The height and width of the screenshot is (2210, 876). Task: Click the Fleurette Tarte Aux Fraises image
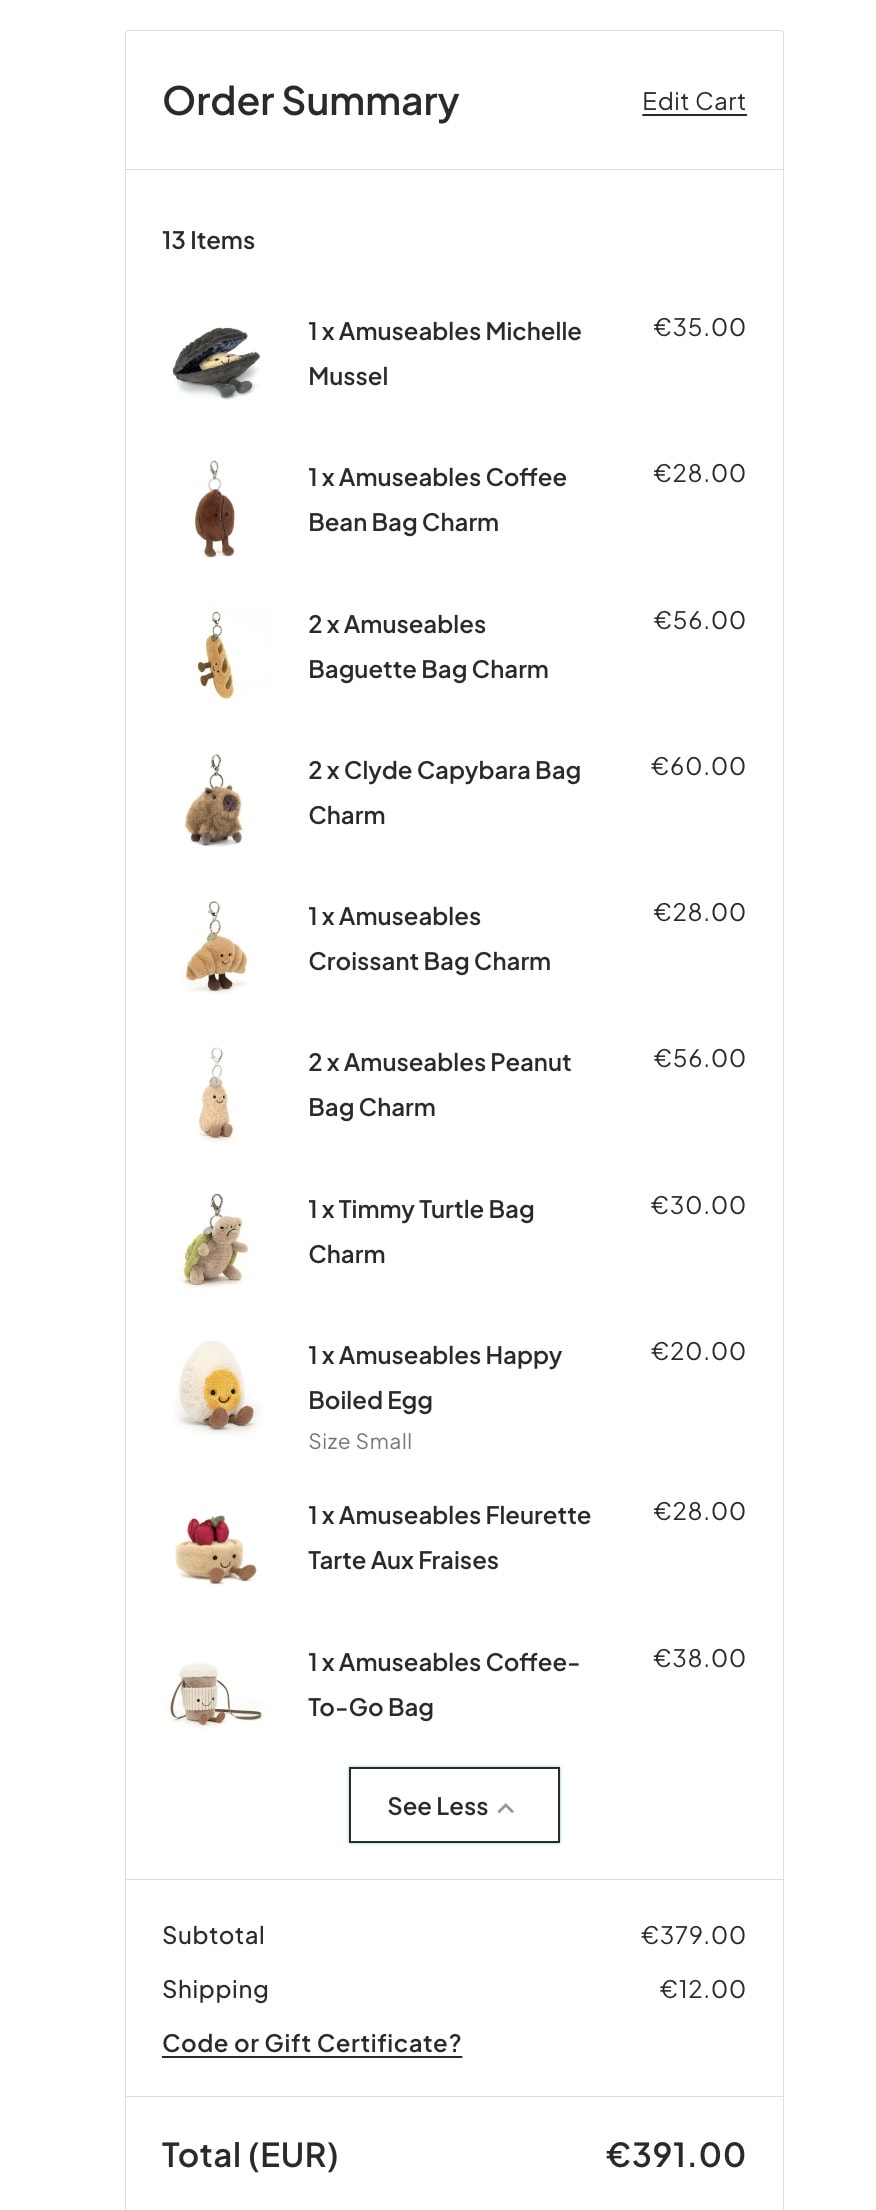216,1548
